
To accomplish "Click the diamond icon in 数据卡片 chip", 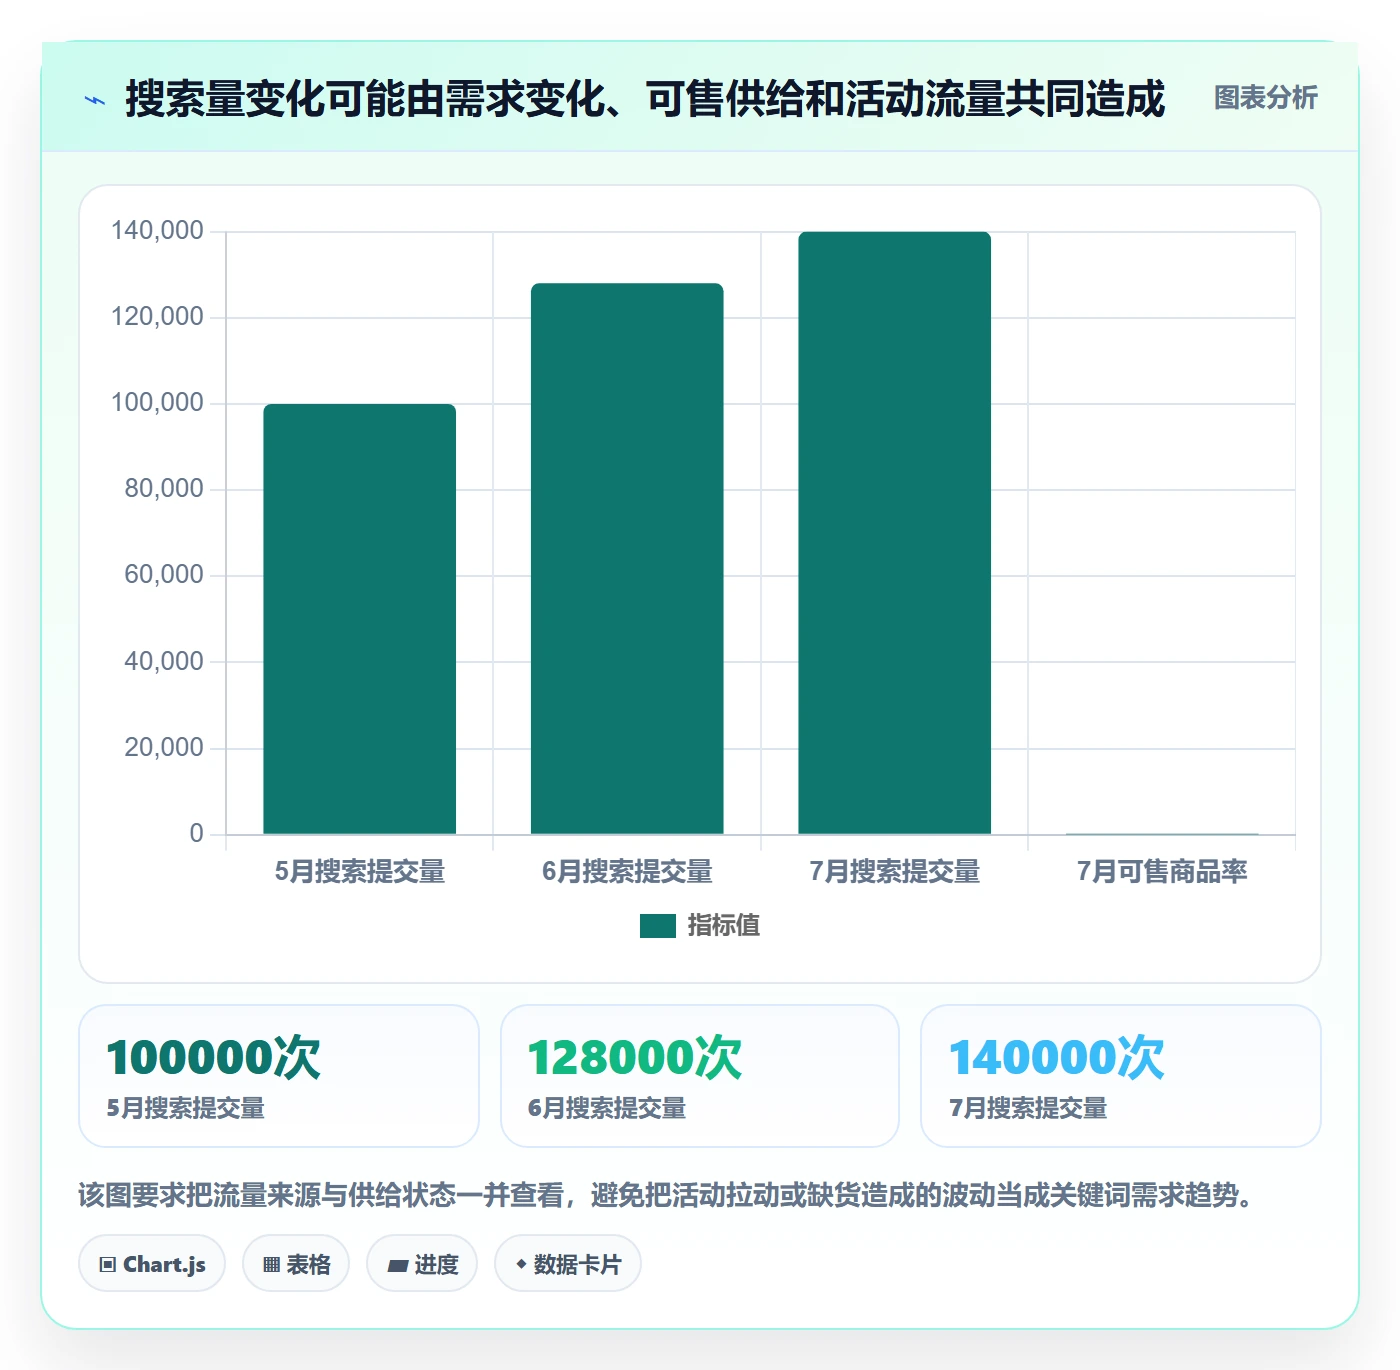I will click(x=521, y=1264).
